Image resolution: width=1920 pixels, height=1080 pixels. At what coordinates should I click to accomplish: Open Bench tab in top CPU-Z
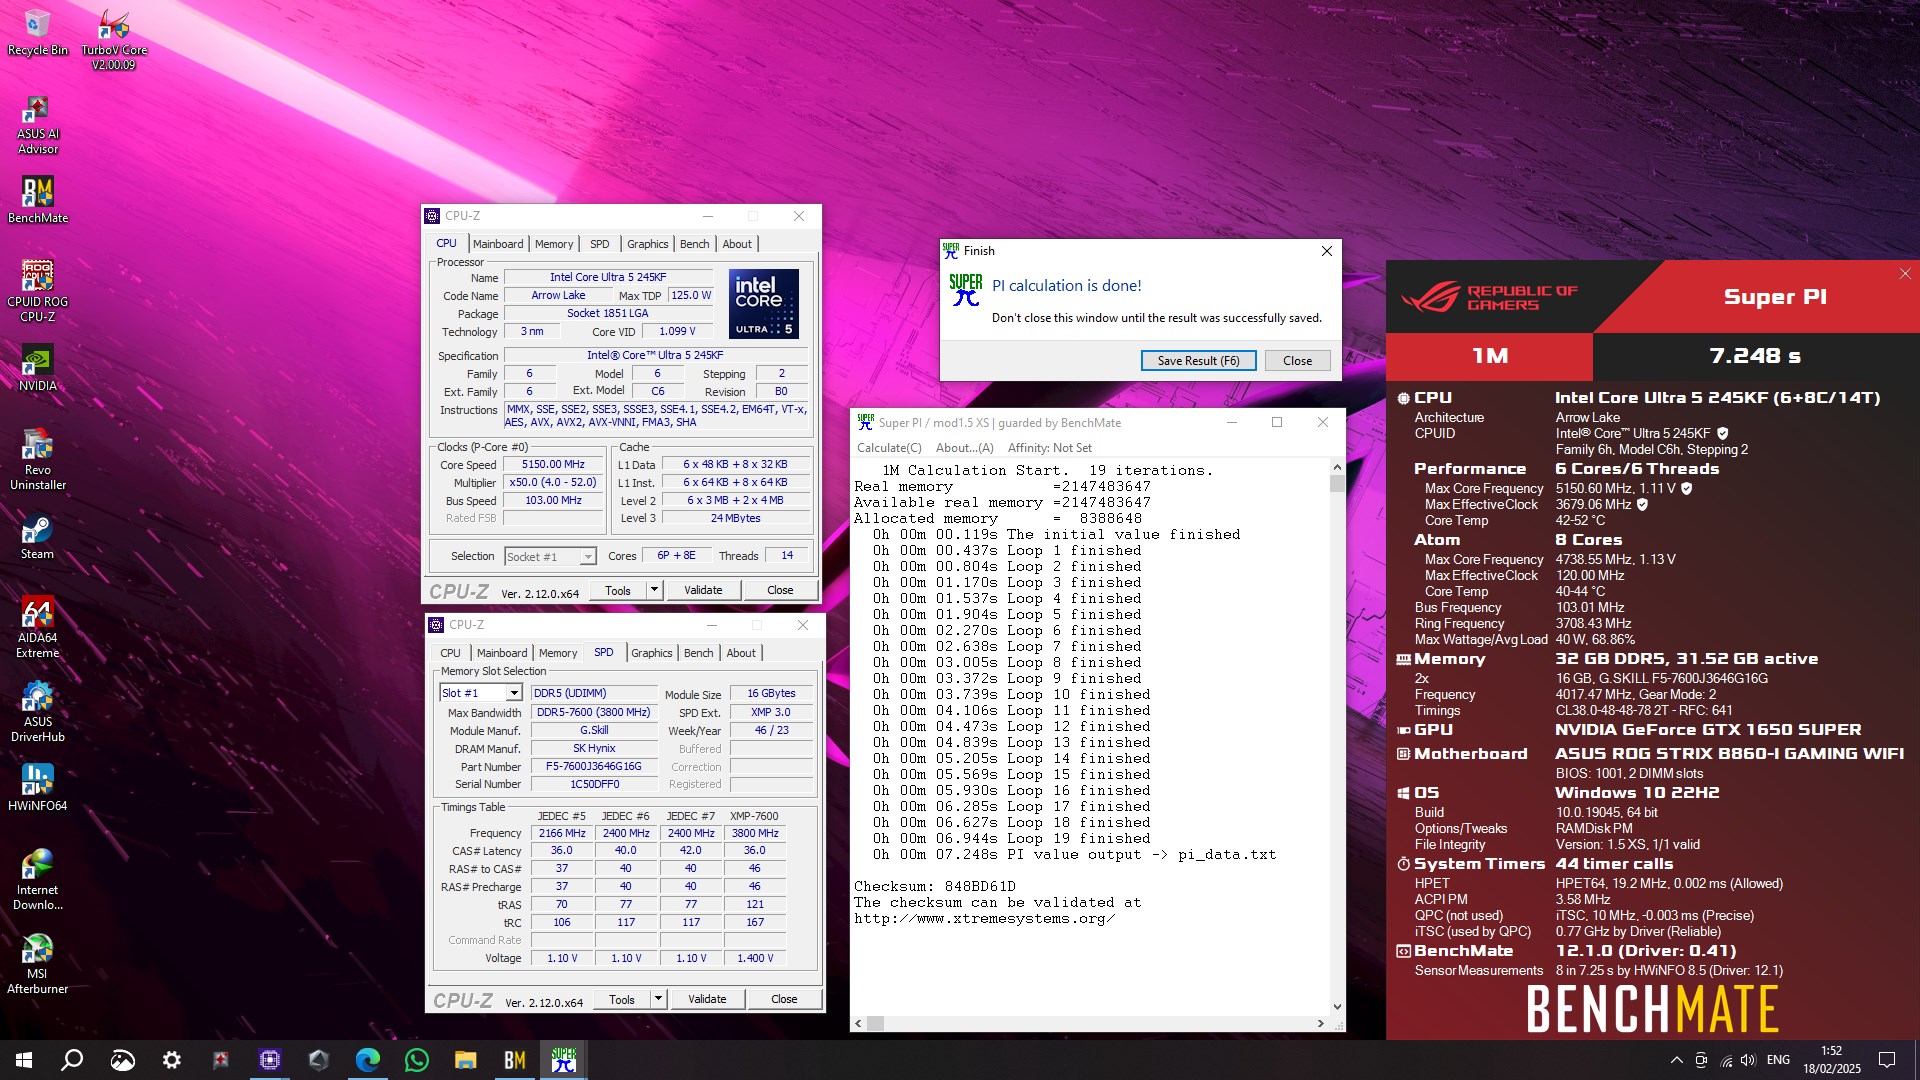click(695, 244)
